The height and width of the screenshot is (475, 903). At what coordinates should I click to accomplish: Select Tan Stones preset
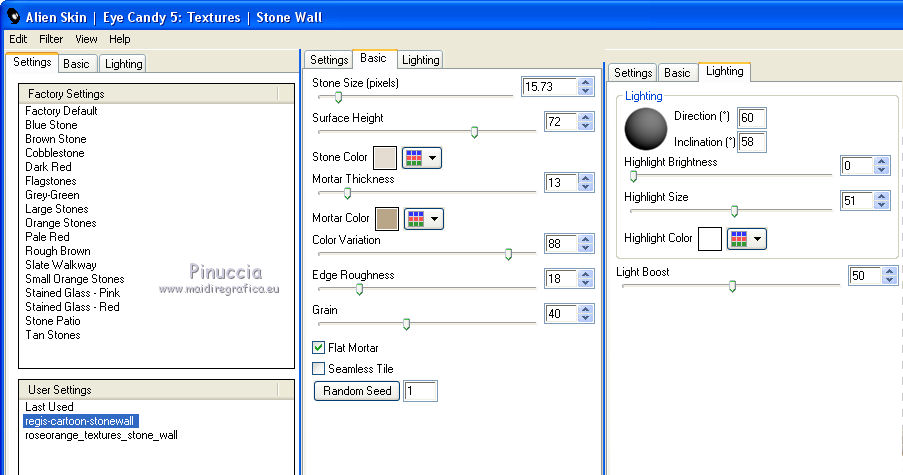[53, 335]
